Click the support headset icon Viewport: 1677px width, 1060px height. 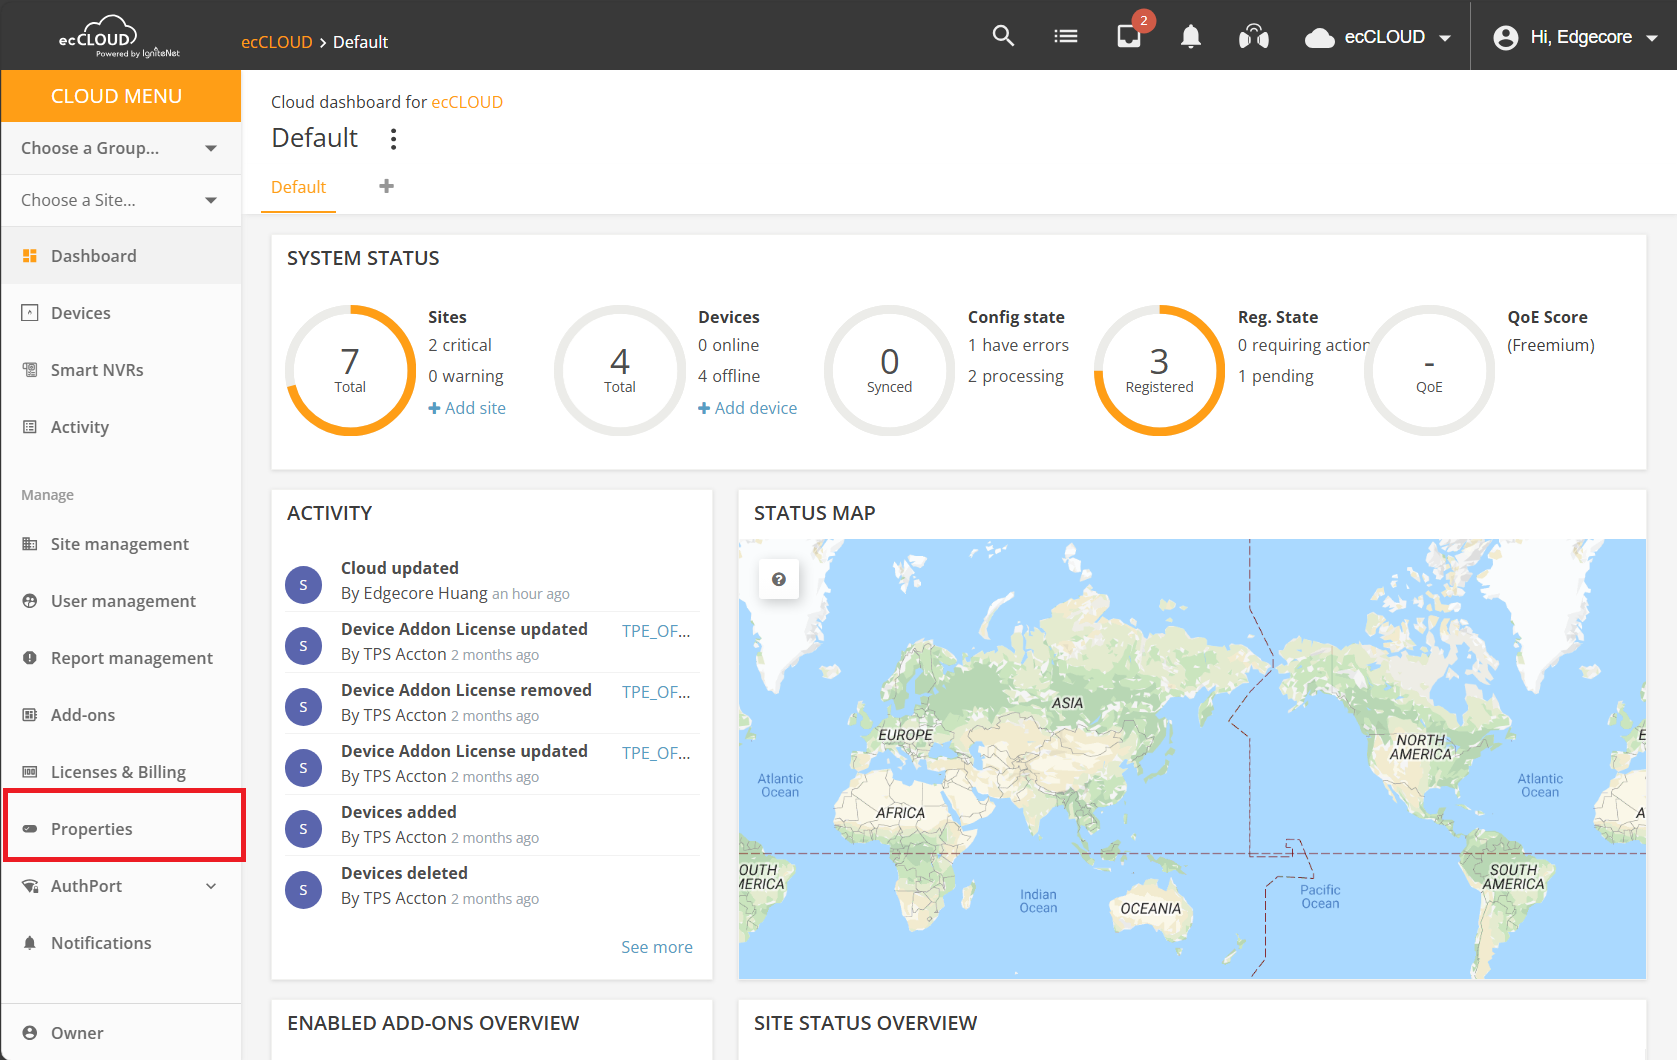(x=1253, y=37)
